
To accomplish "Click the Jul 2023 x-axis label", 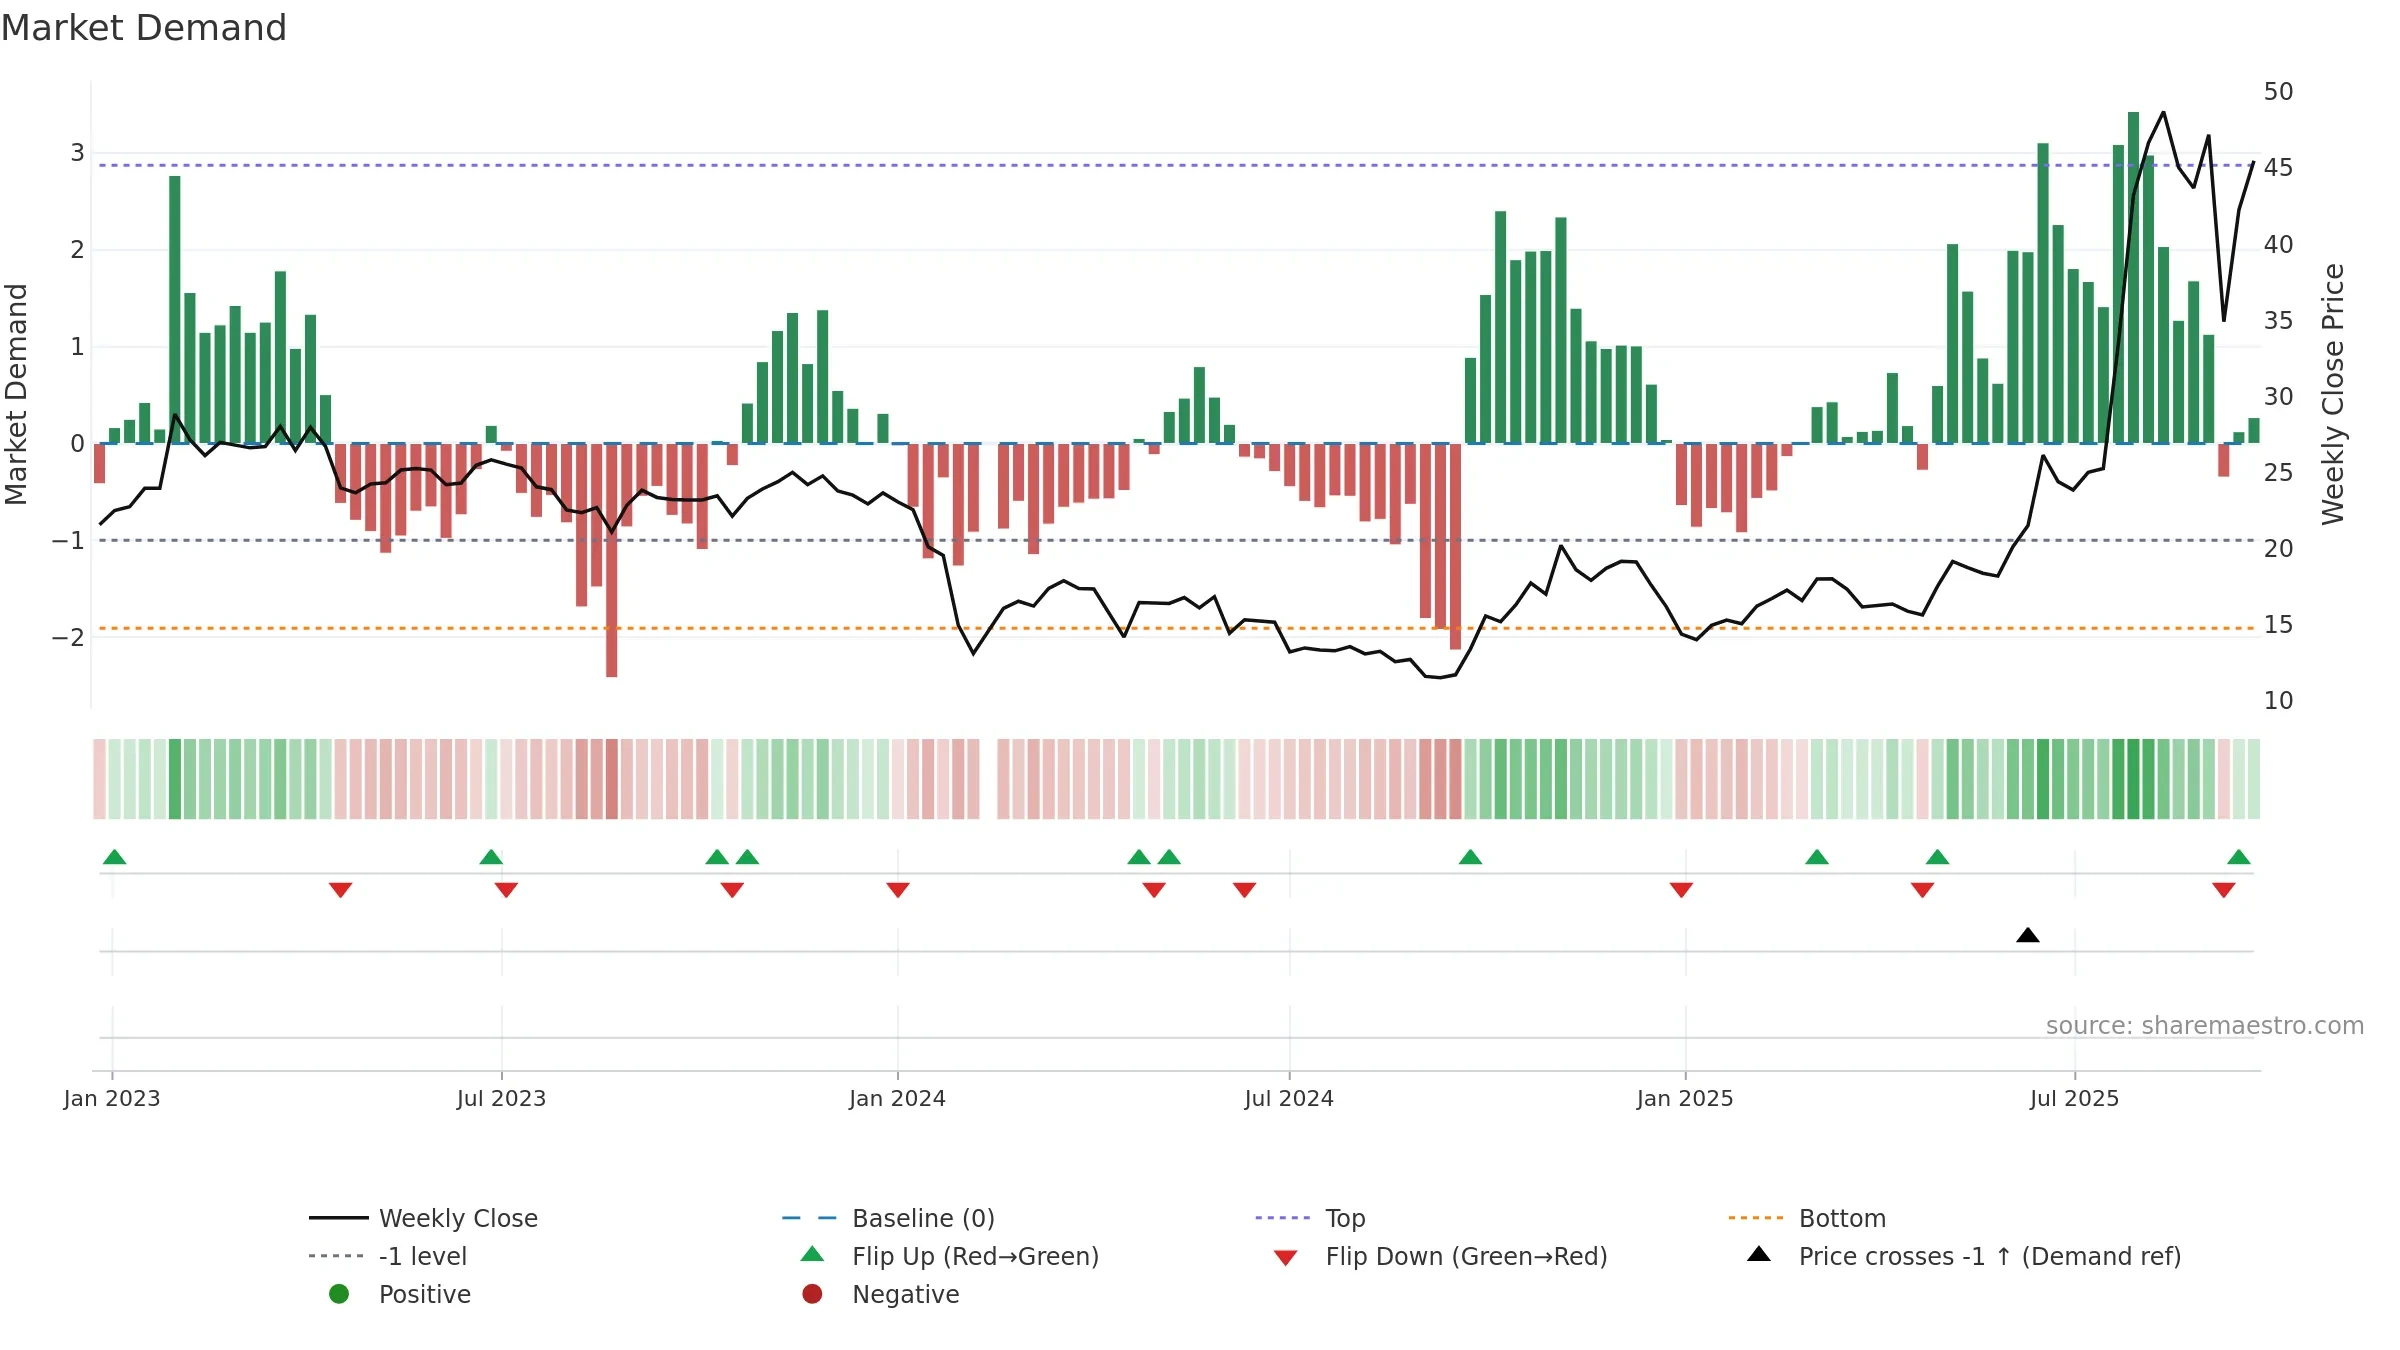I will click(x=502, y=1099).
